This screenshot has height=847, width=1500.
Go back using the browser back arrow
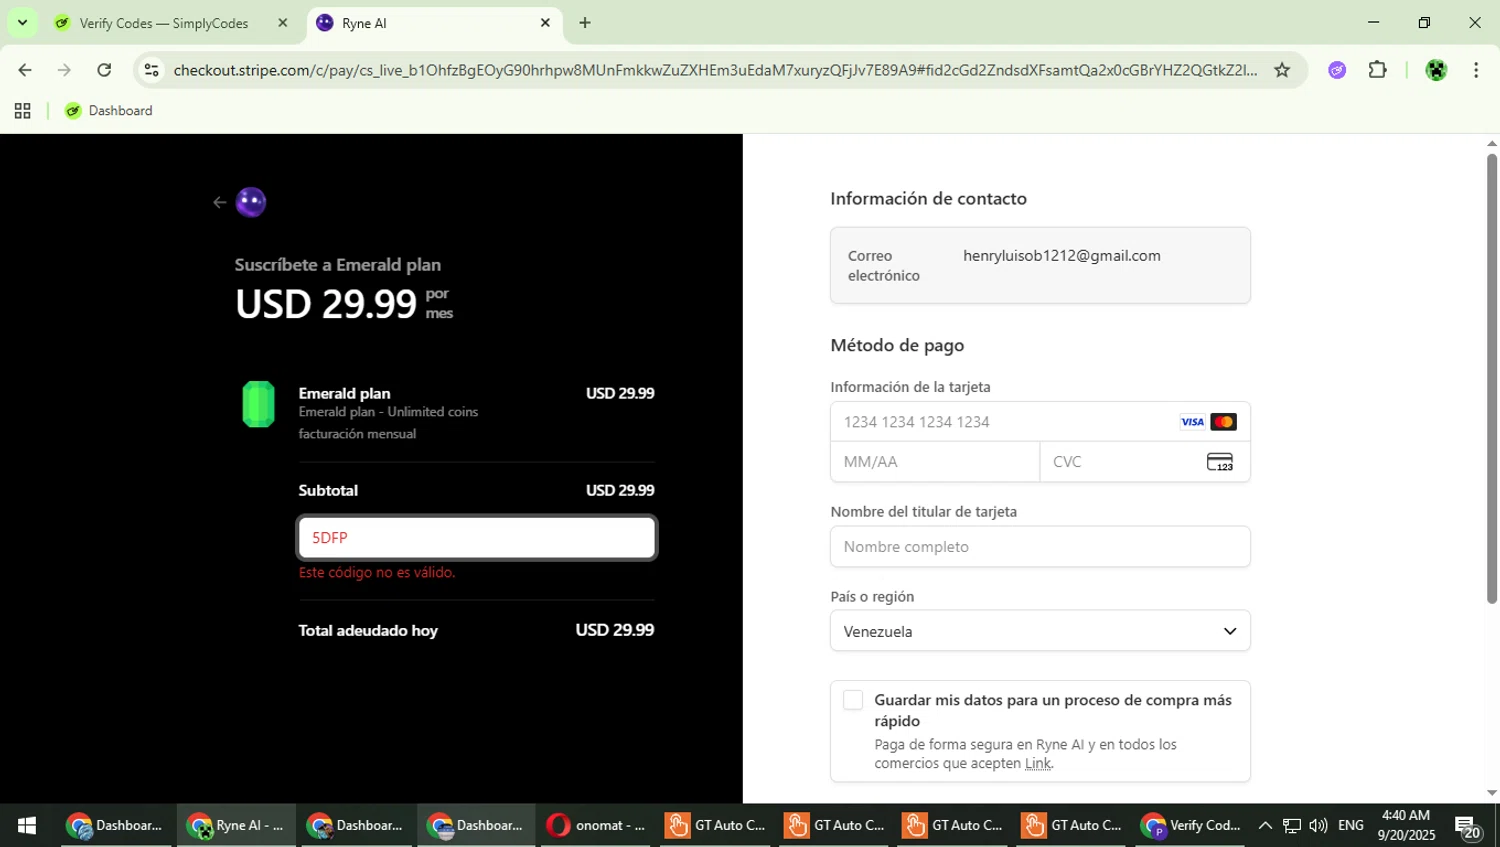25,70
